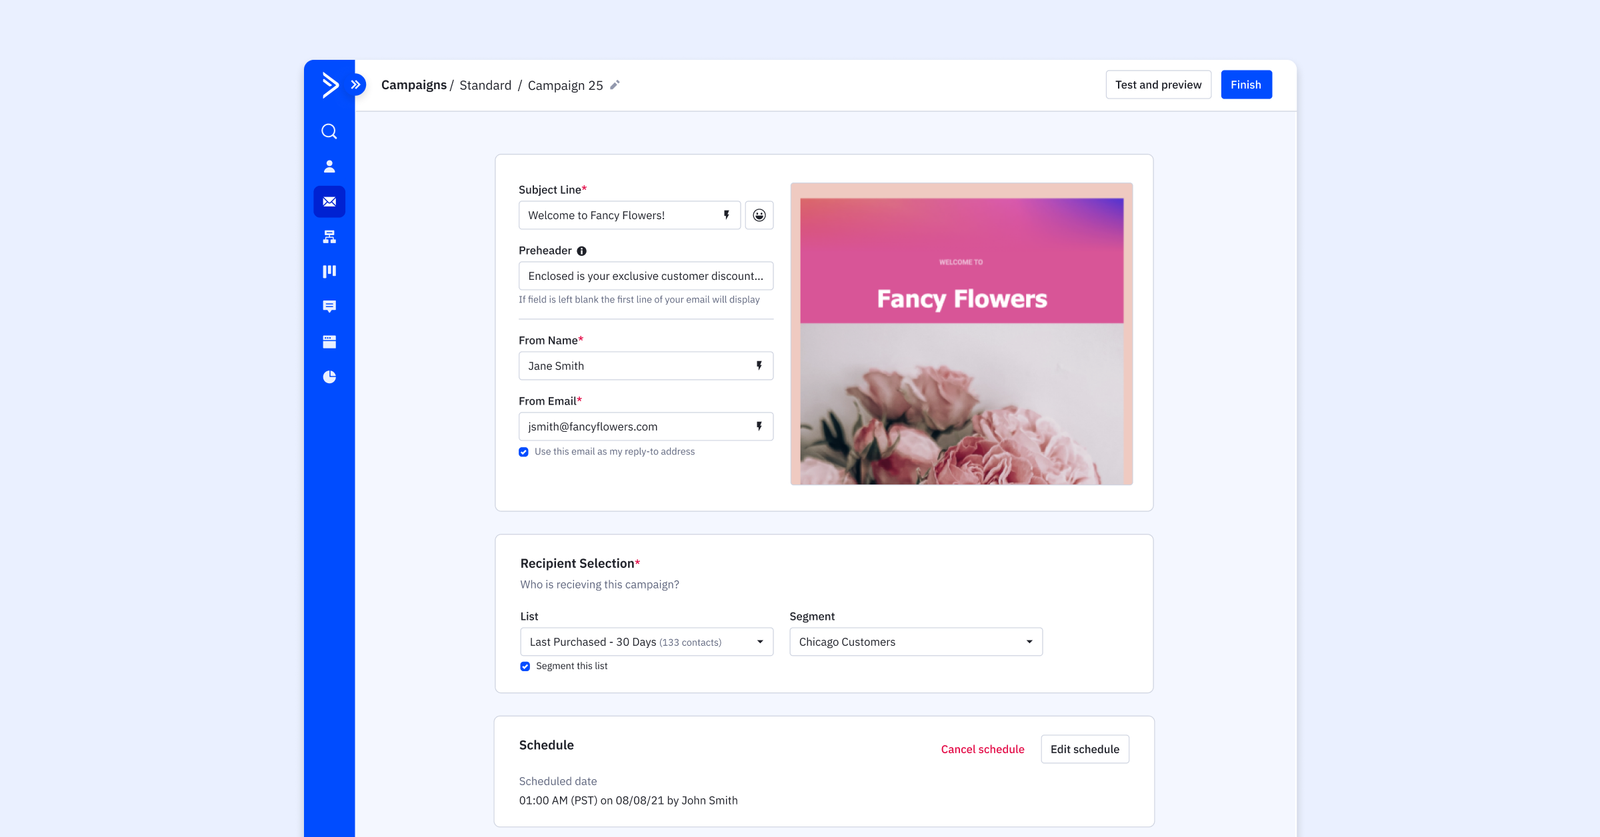1600x837 pixels.
Task: Click the Finish button
Action: (1245, 85)
